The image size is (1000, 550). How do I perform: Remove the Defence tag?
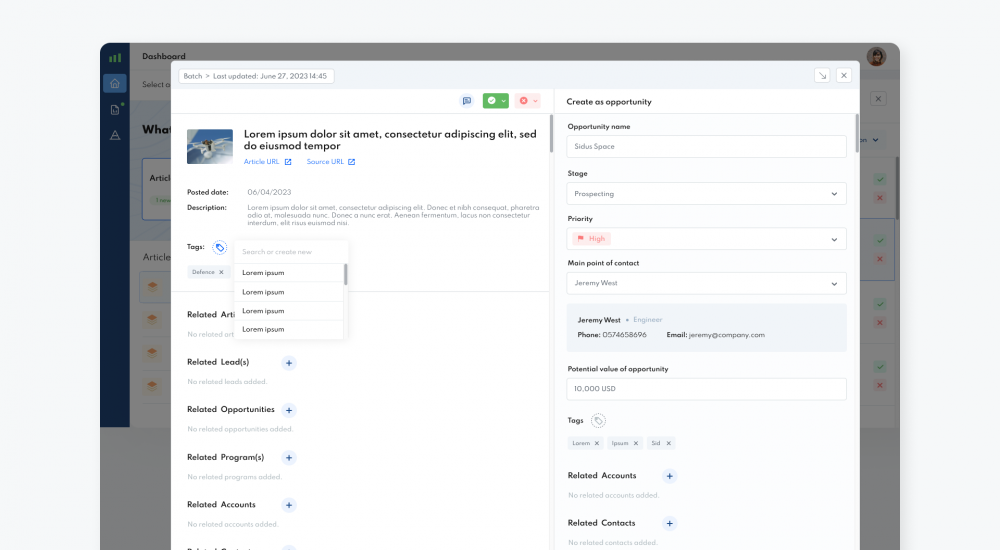pyautogui.click(x=221, y=272)
